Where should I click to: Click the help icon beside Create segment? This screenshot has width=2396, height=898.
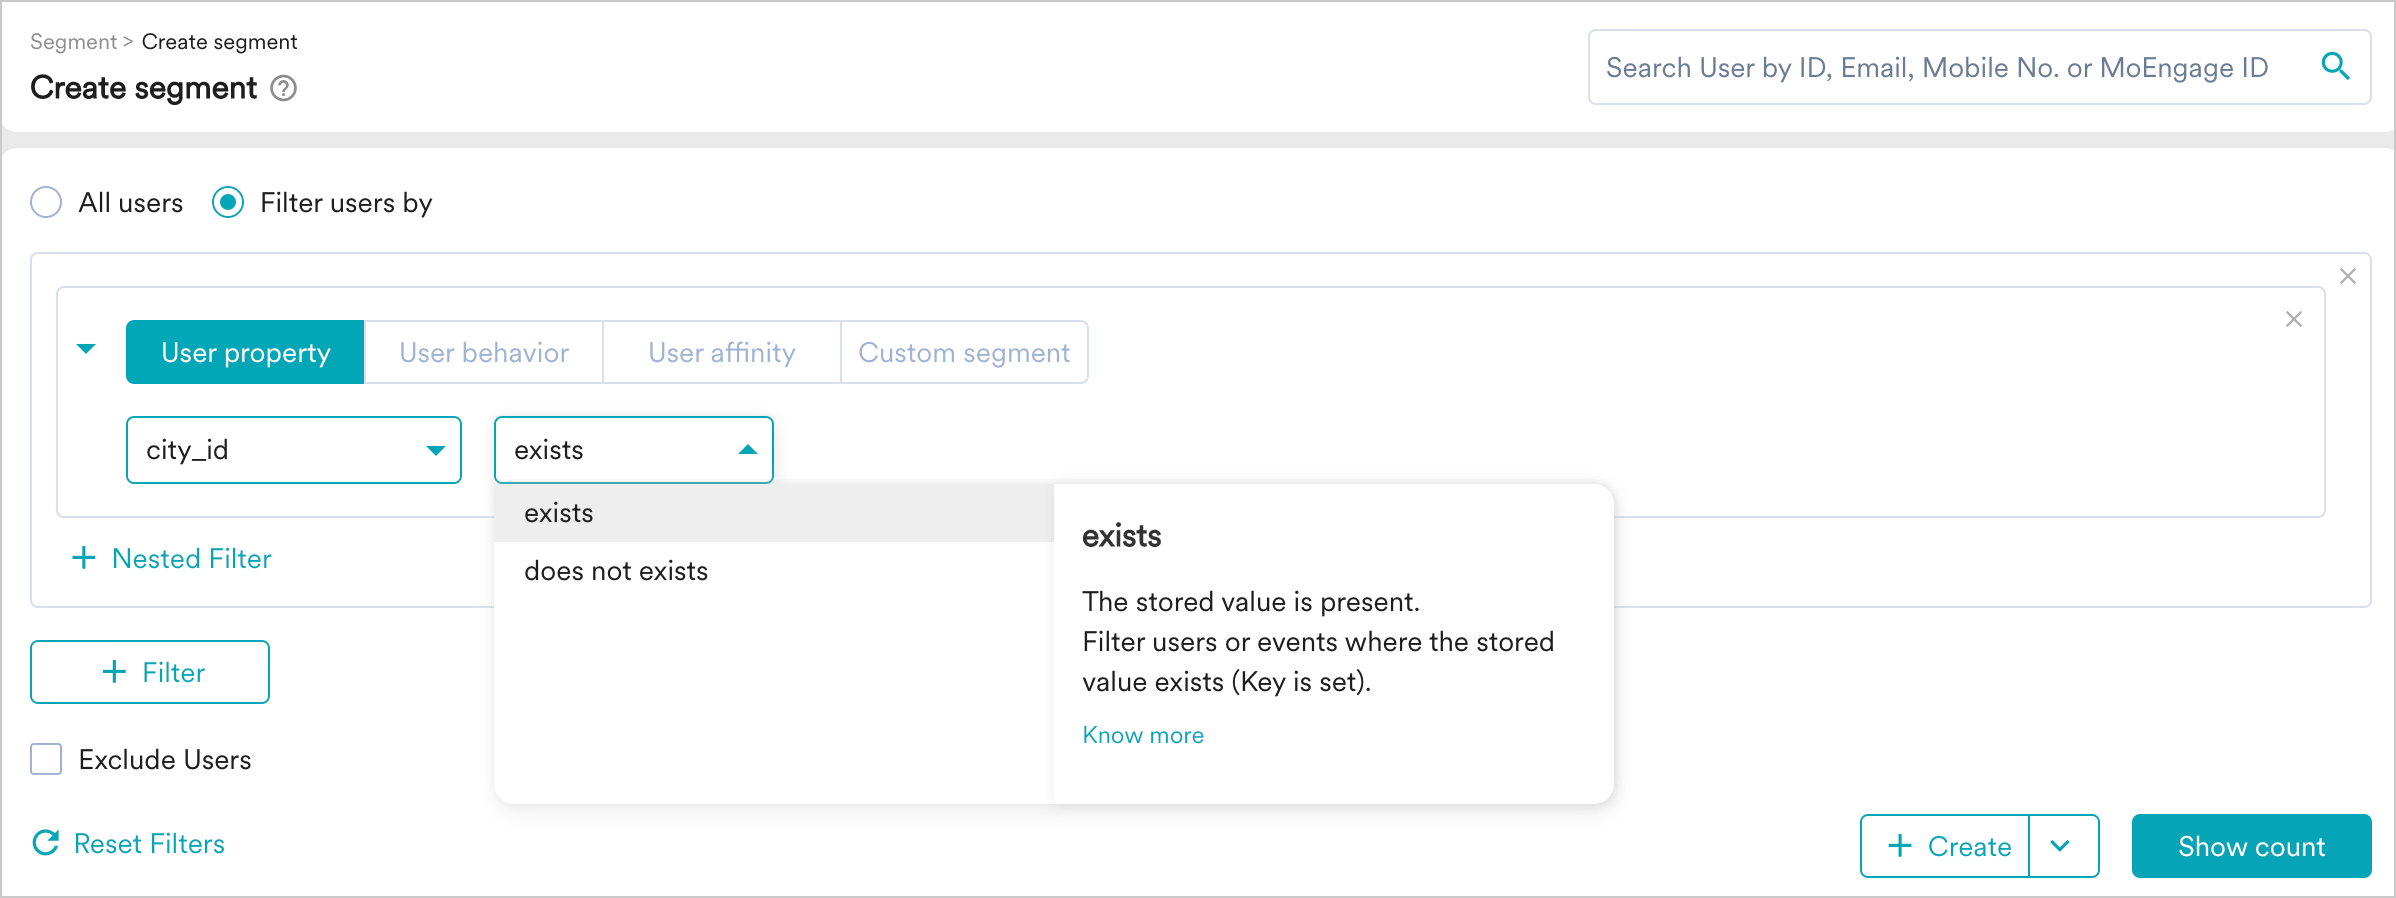pos(284,89)
